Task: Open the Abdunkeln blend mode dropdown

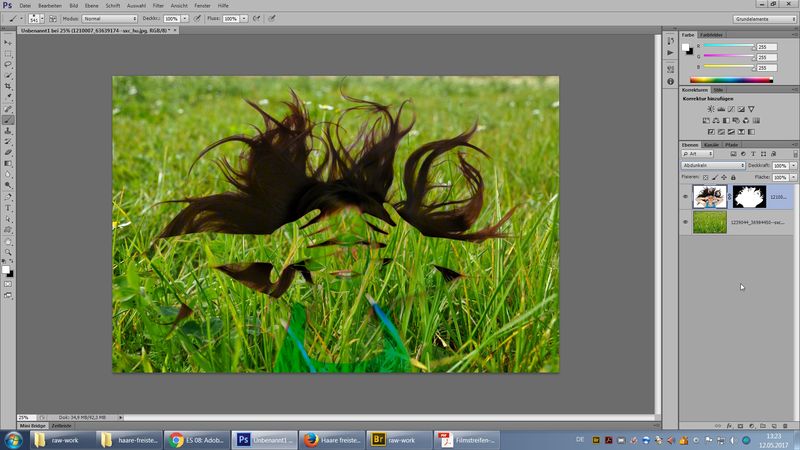Action: [713, 165]
